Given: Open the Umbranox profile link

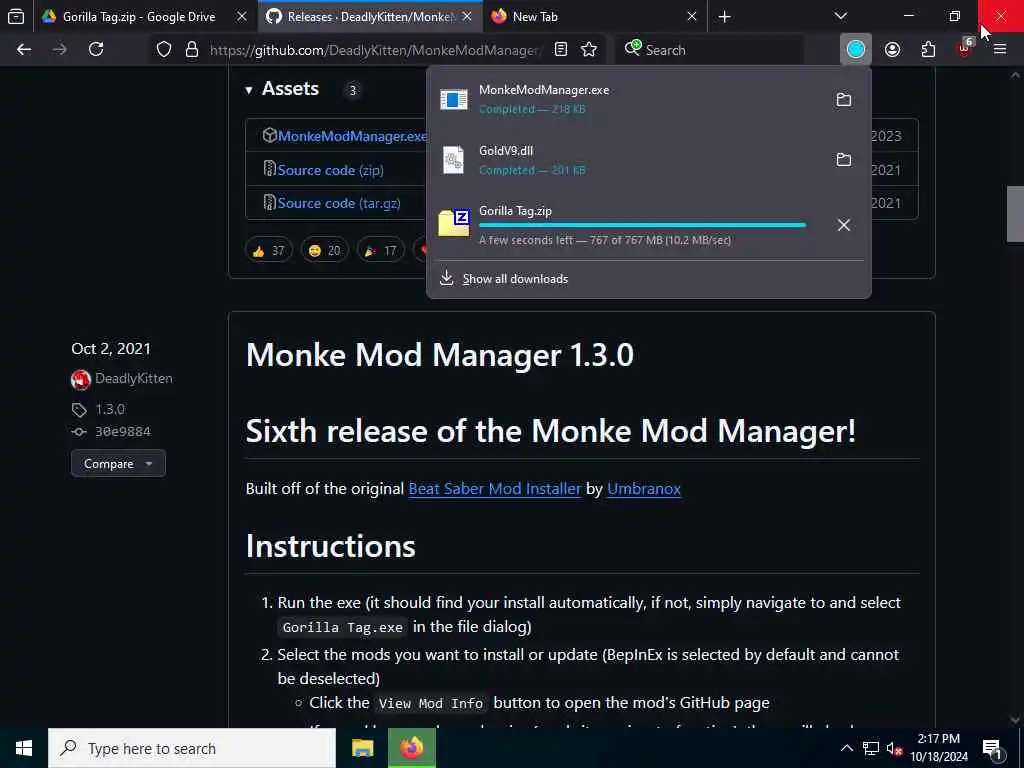Looking at the screenshot, I should [644, 489].
